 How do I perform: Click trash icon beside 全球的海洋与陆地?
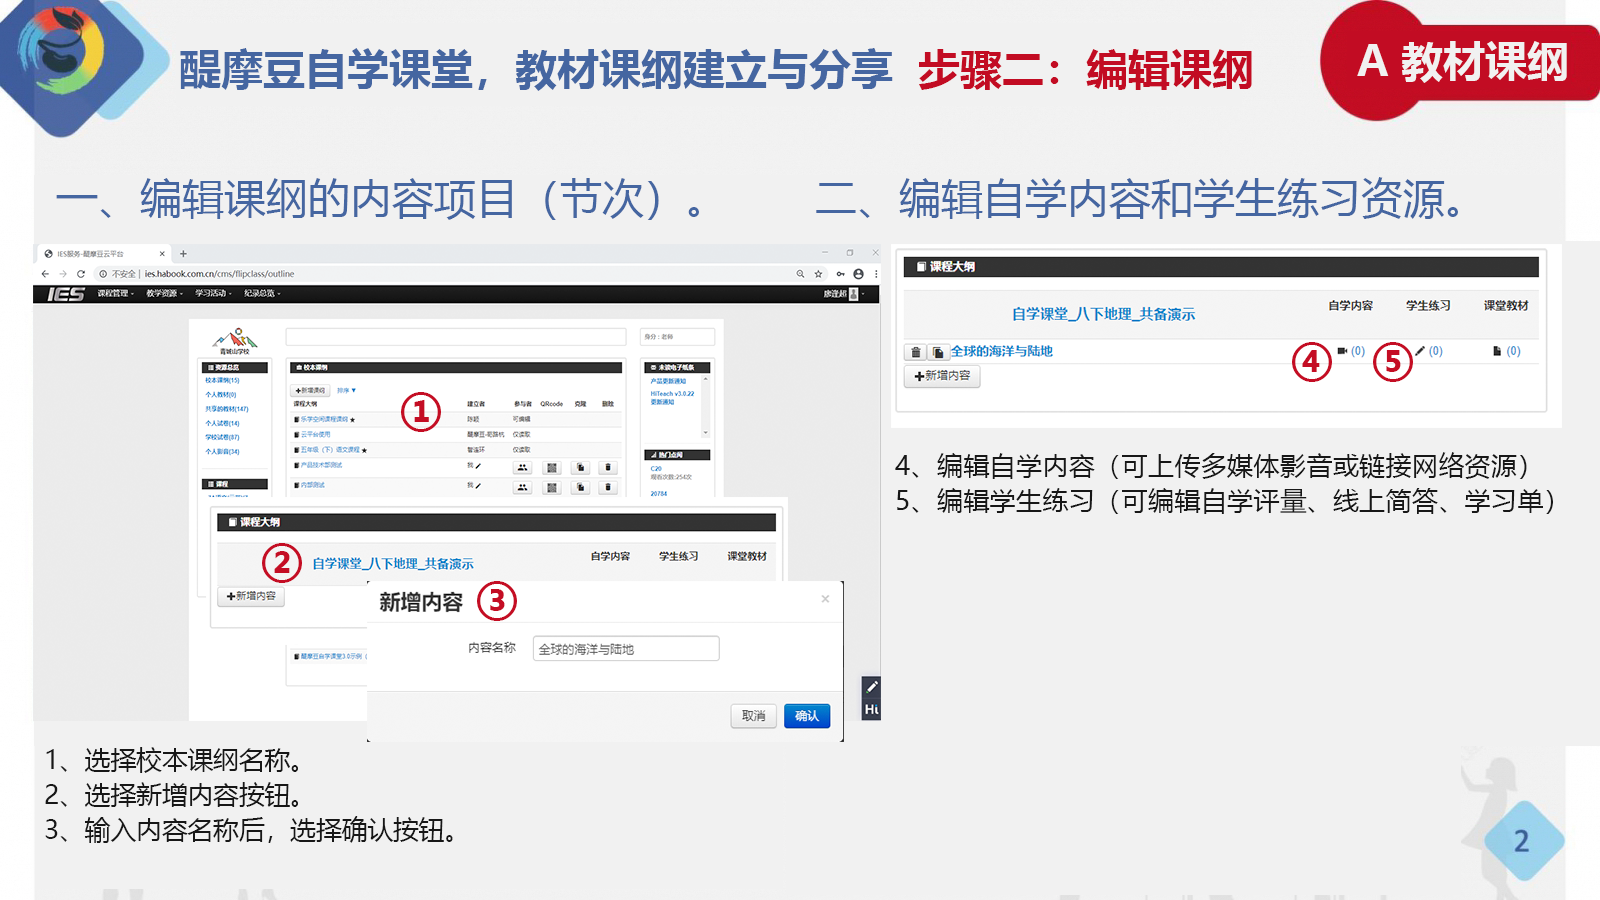(x=915, y=352)
